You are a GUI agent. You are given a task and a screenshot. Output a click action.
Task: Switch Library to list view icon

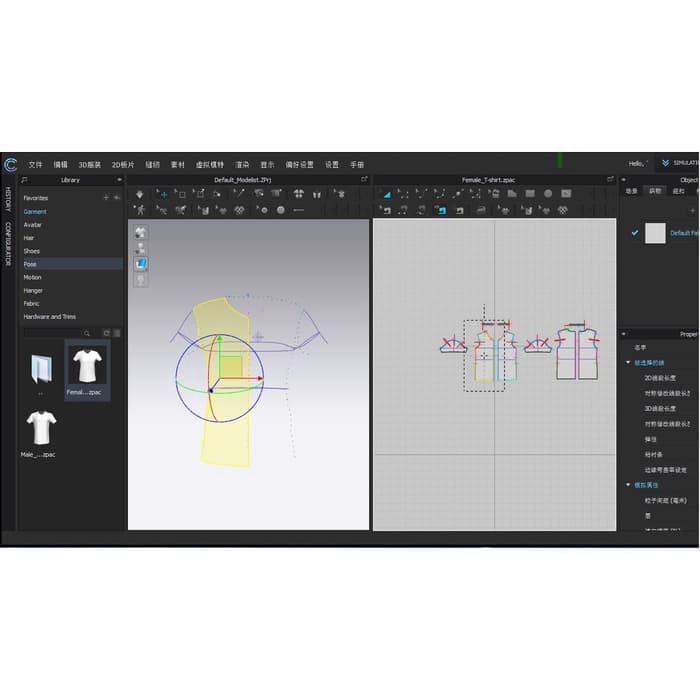pos(117,333)
